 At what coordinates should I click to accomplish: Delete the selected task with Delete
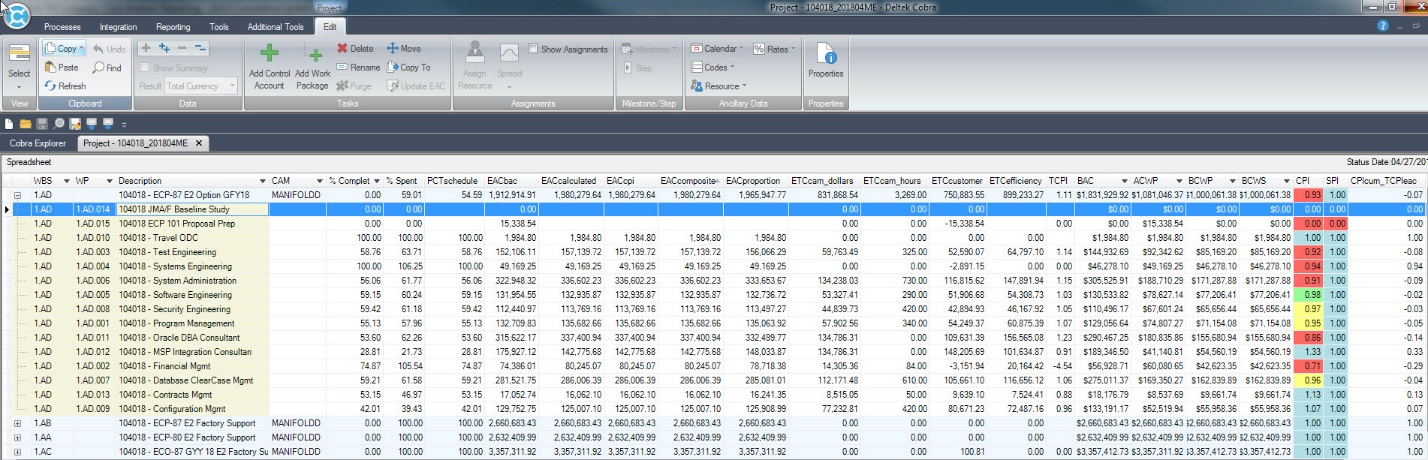[x=355, y=48]
